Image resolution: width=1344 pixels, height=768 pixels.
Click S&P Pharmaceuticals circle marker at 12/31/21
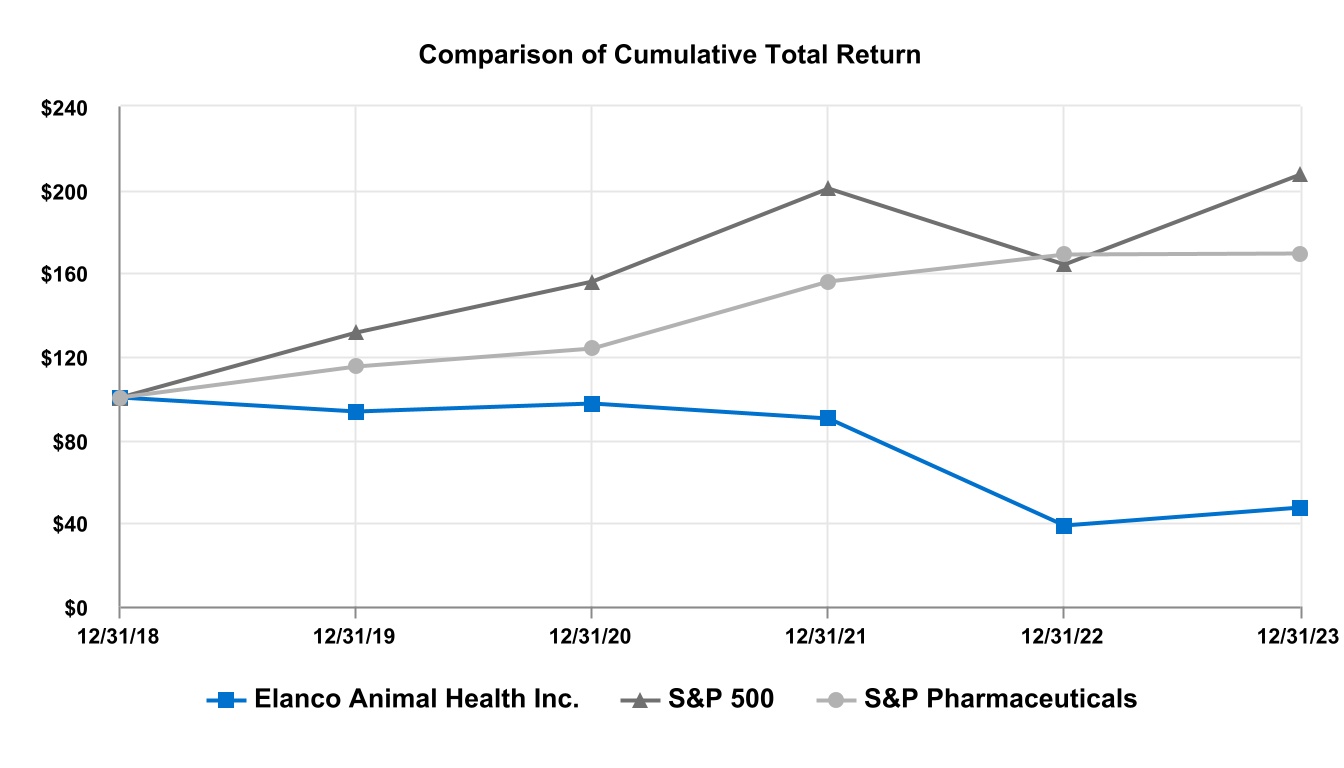(x=828, y=281)
